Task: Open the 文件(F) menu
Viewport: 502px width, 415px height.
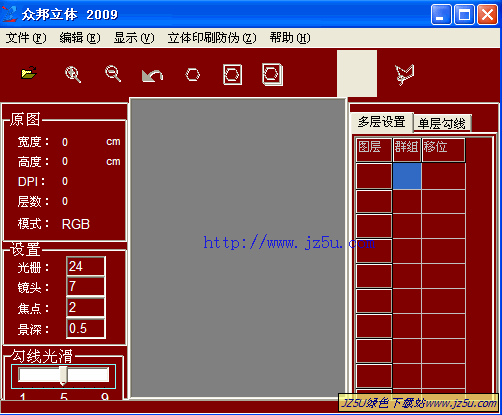Action: point(26,38)
